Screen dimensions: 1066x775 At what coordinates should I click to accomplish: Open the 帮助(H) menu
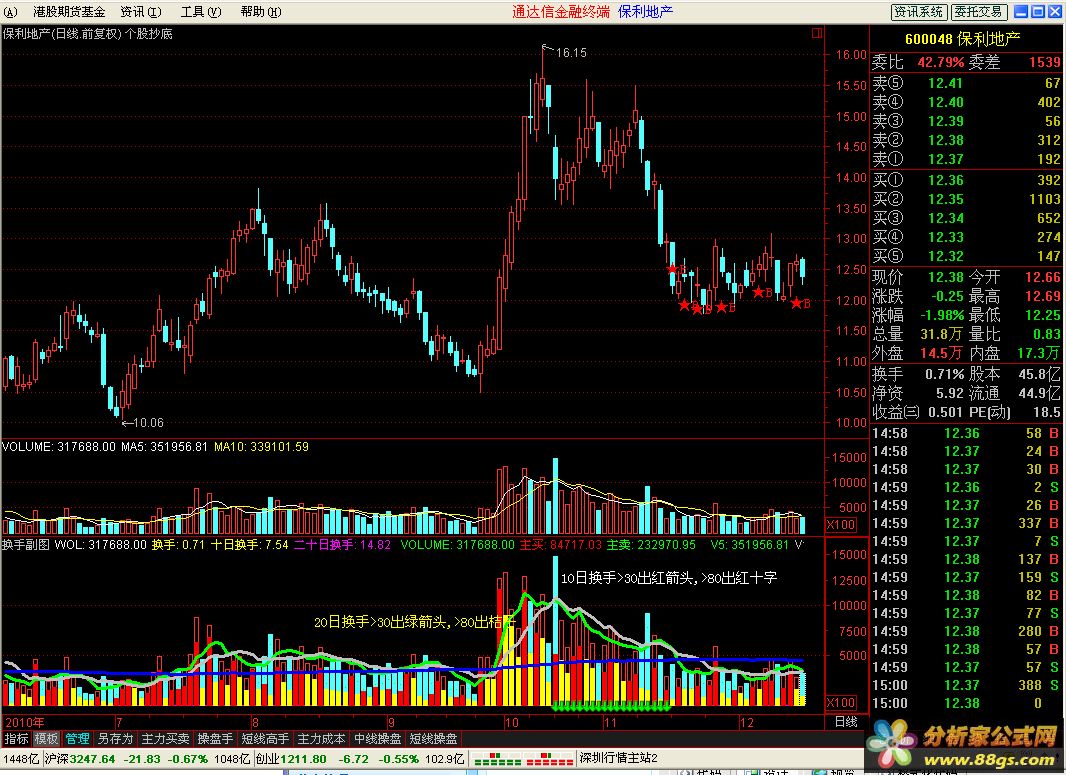(x=261, y=12)
